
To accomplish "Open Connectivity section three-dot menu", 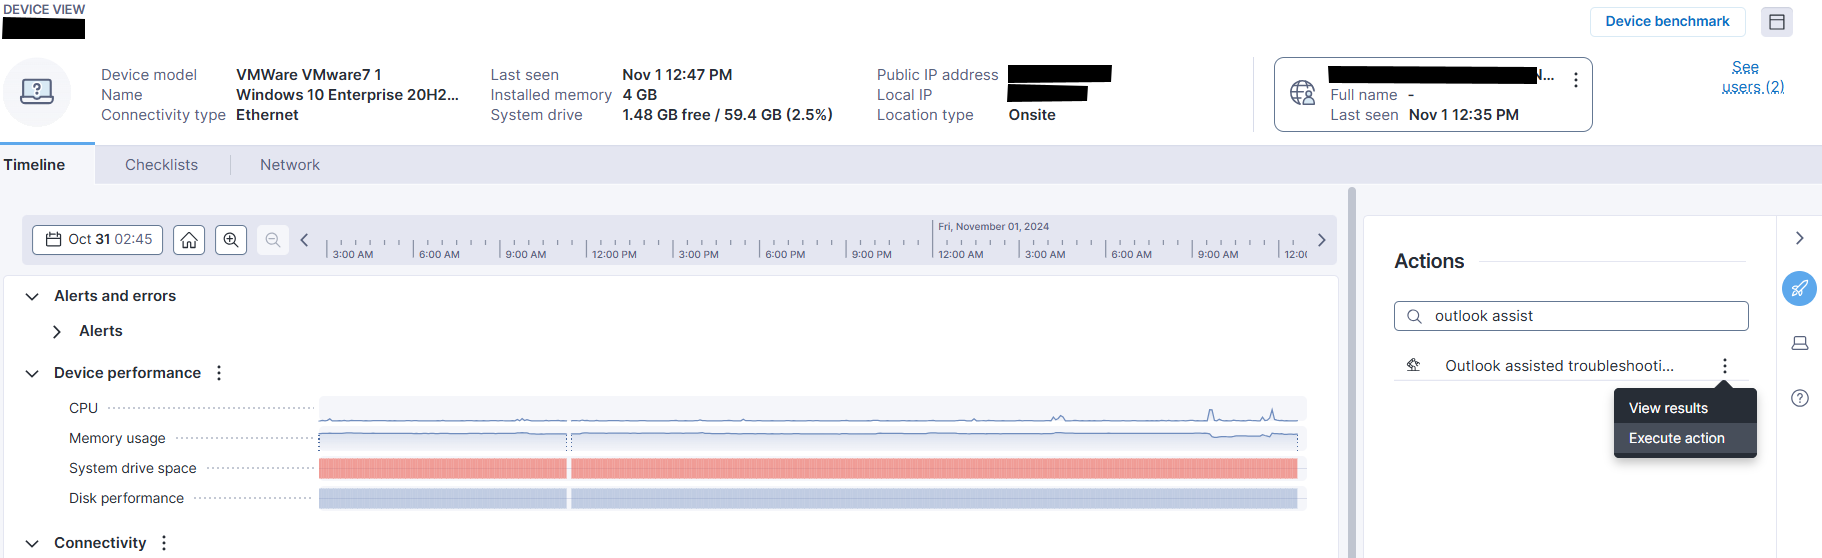I will click(x=164, y=543).
